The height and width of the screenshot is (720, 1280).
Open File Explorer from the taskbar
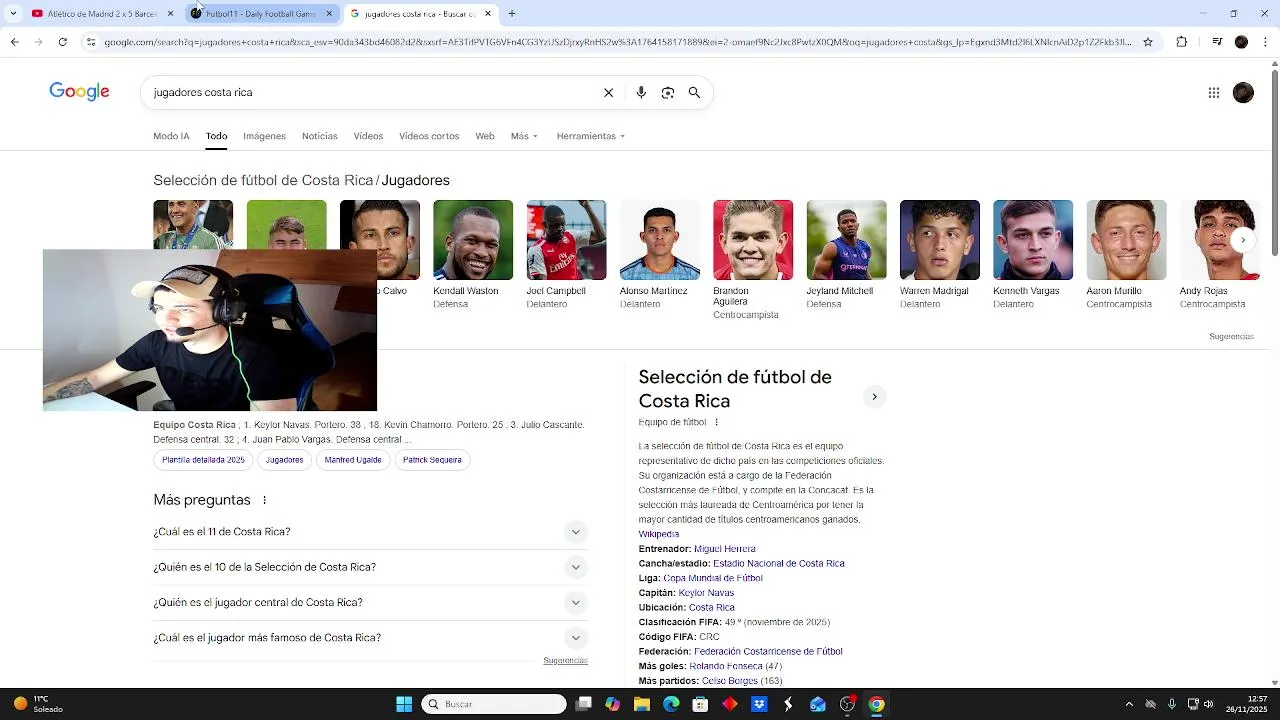642,704
